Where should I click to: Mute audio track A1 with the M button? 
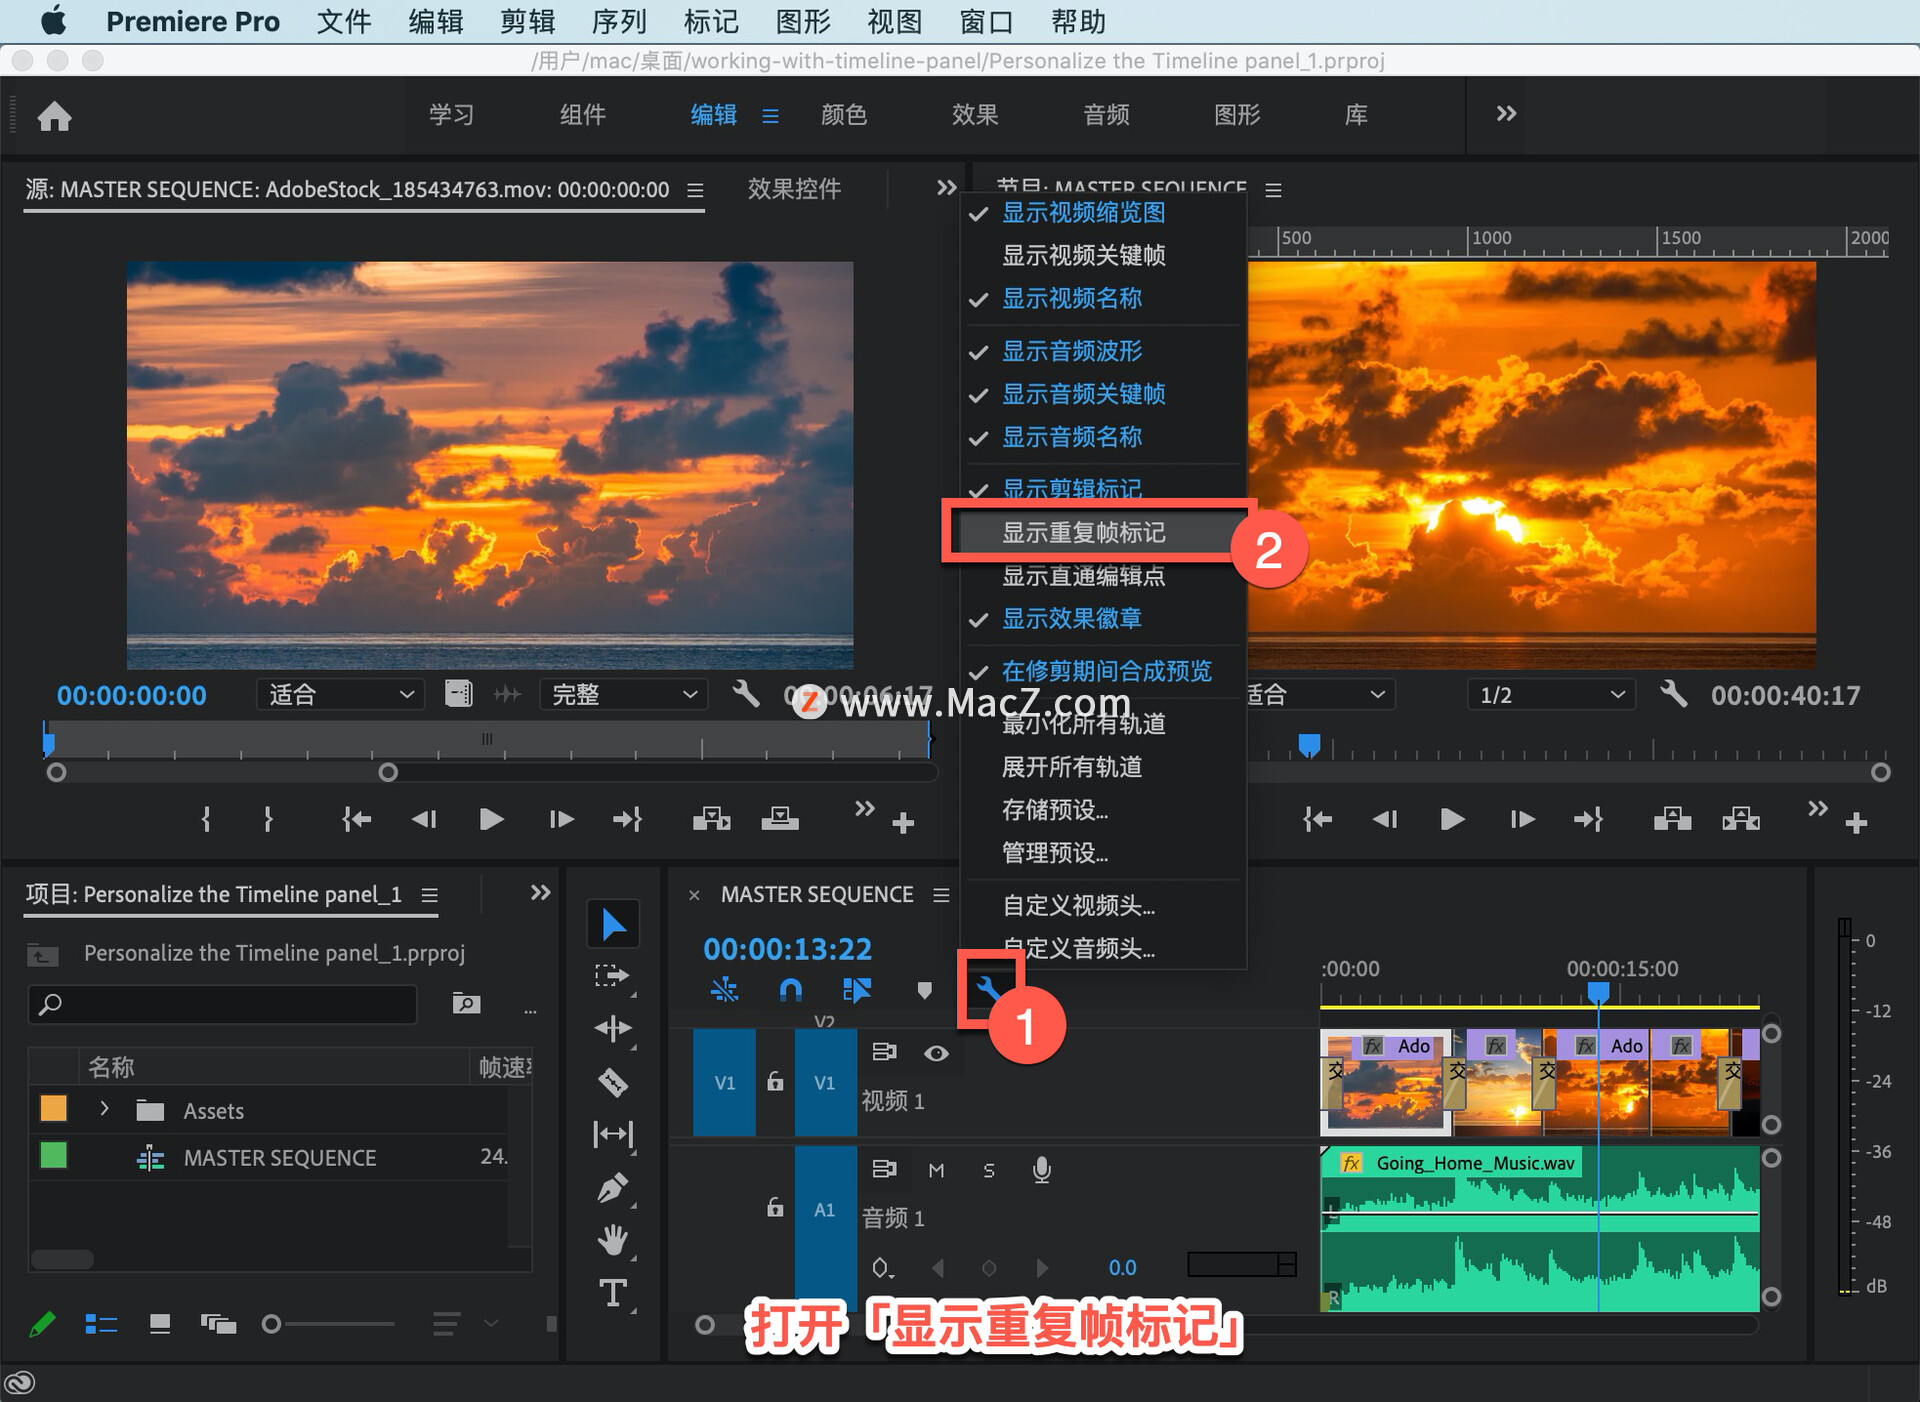pyautogui.click(x=936, y=1170)
